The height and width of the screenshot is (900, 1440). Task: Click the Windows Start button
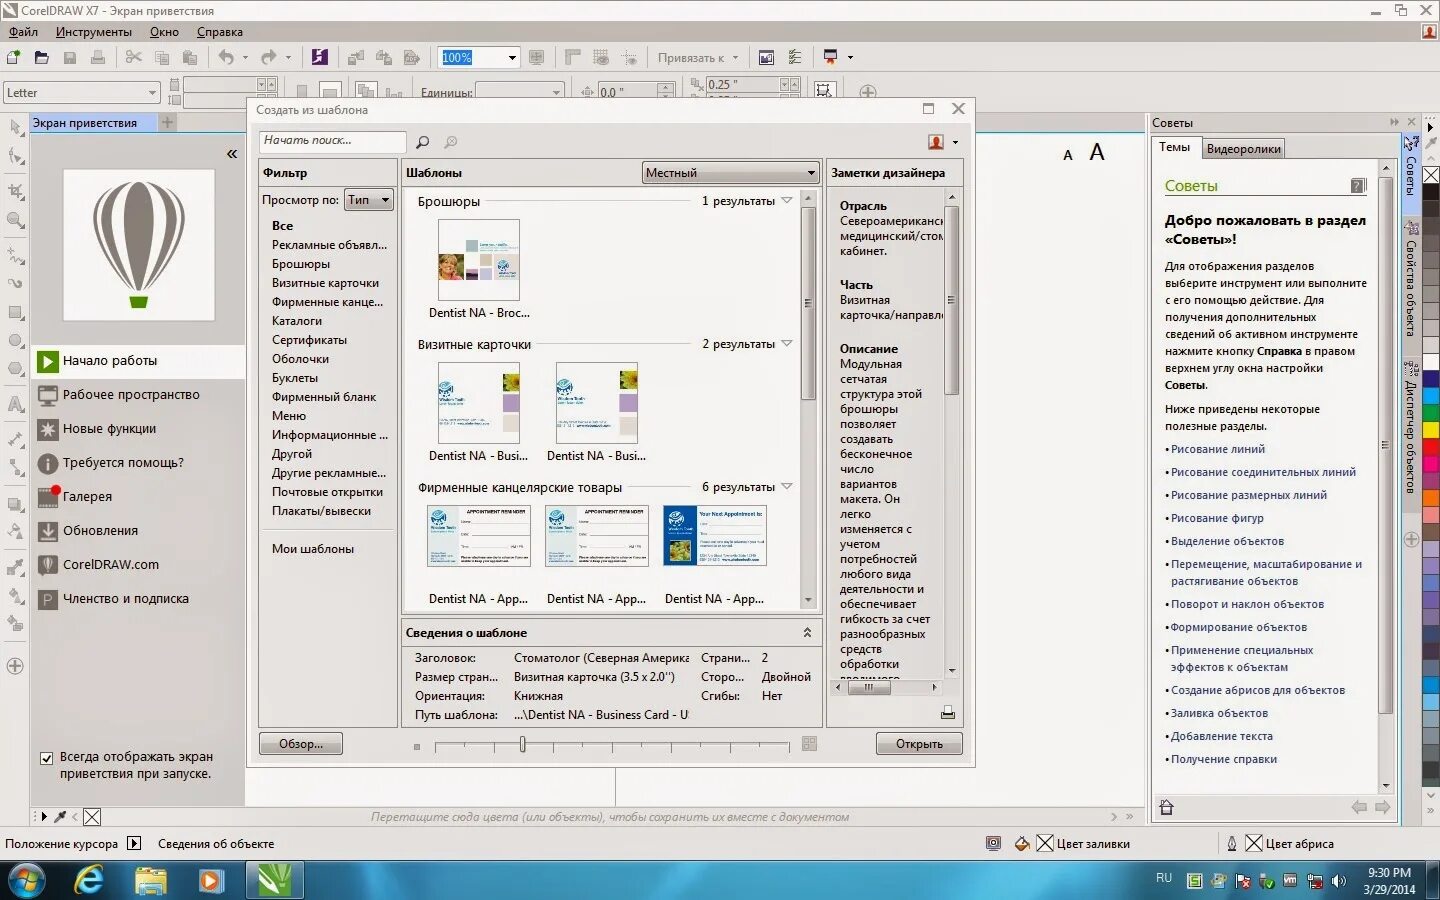pyautogui.click(x=25, y=881)
